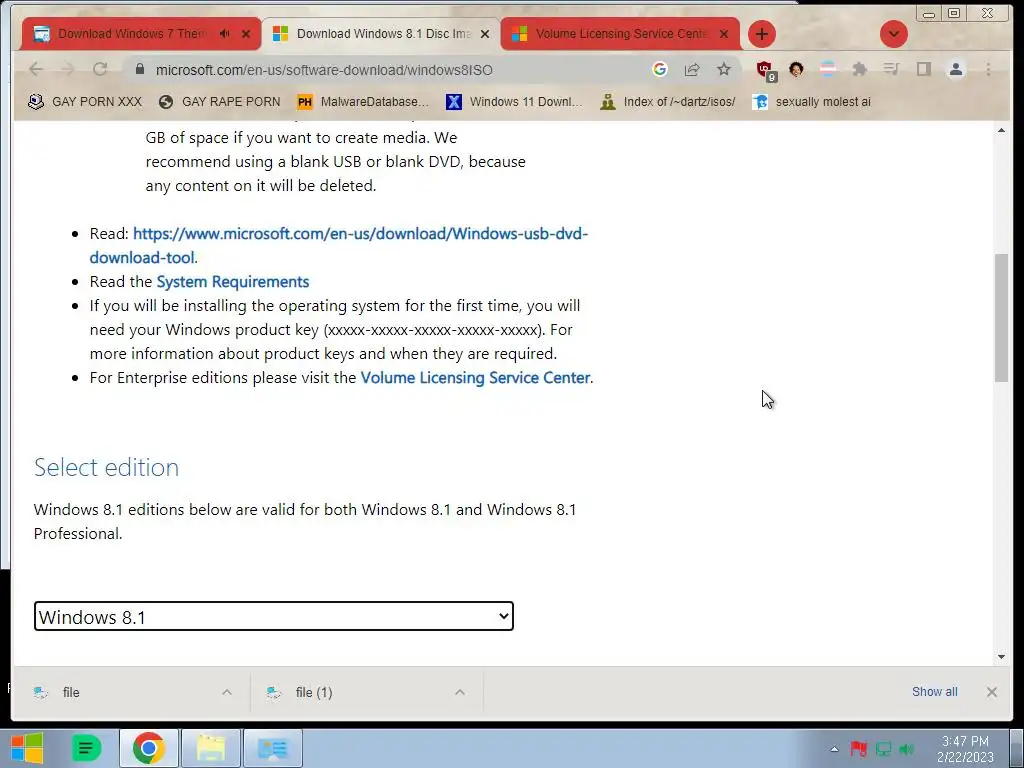Expand the Windows 8.1 edition dropdown

point(274,616)
